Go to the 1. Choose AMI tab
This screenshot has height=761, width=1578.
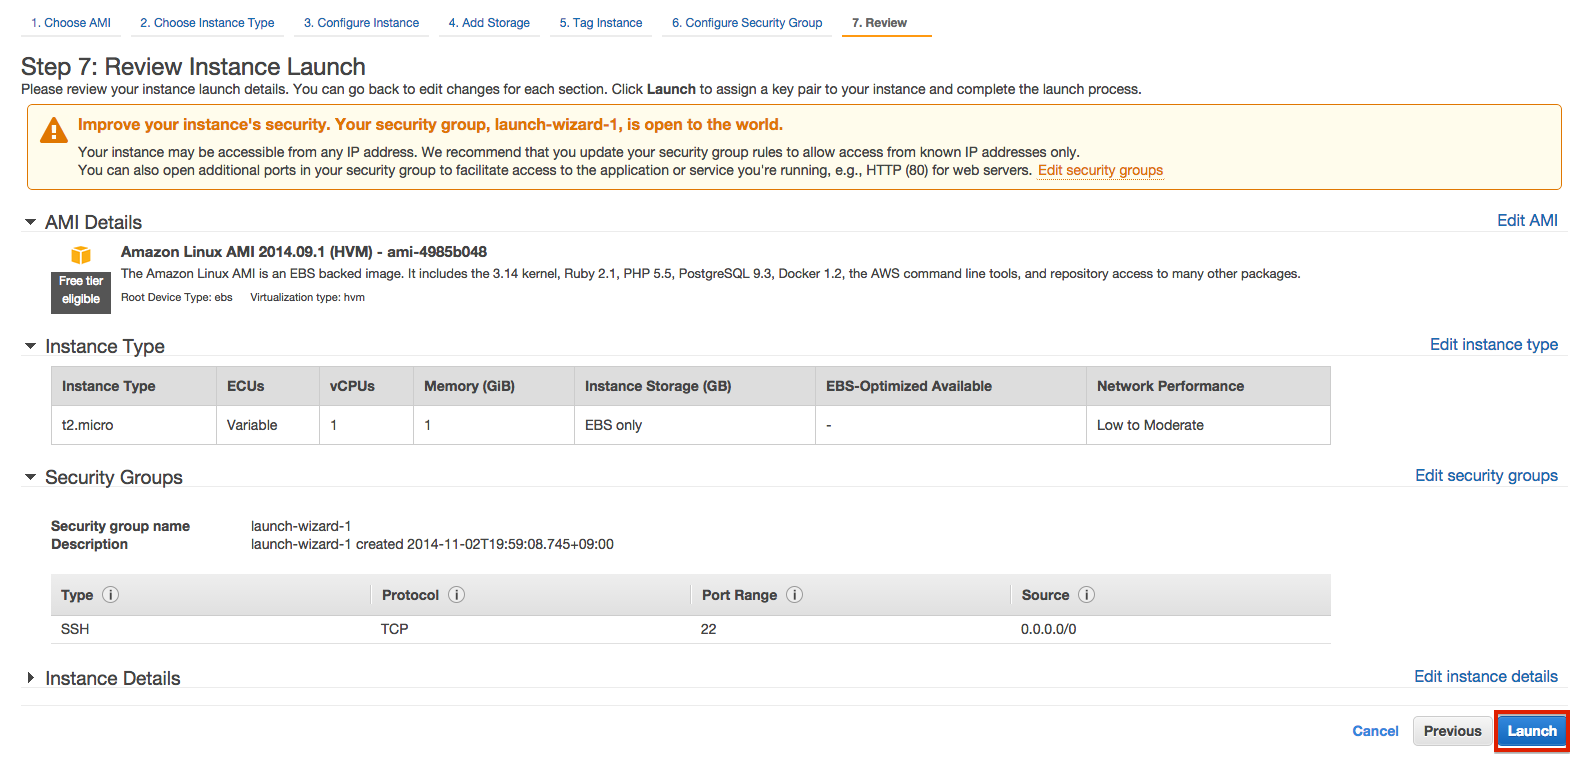click(71, 22)
